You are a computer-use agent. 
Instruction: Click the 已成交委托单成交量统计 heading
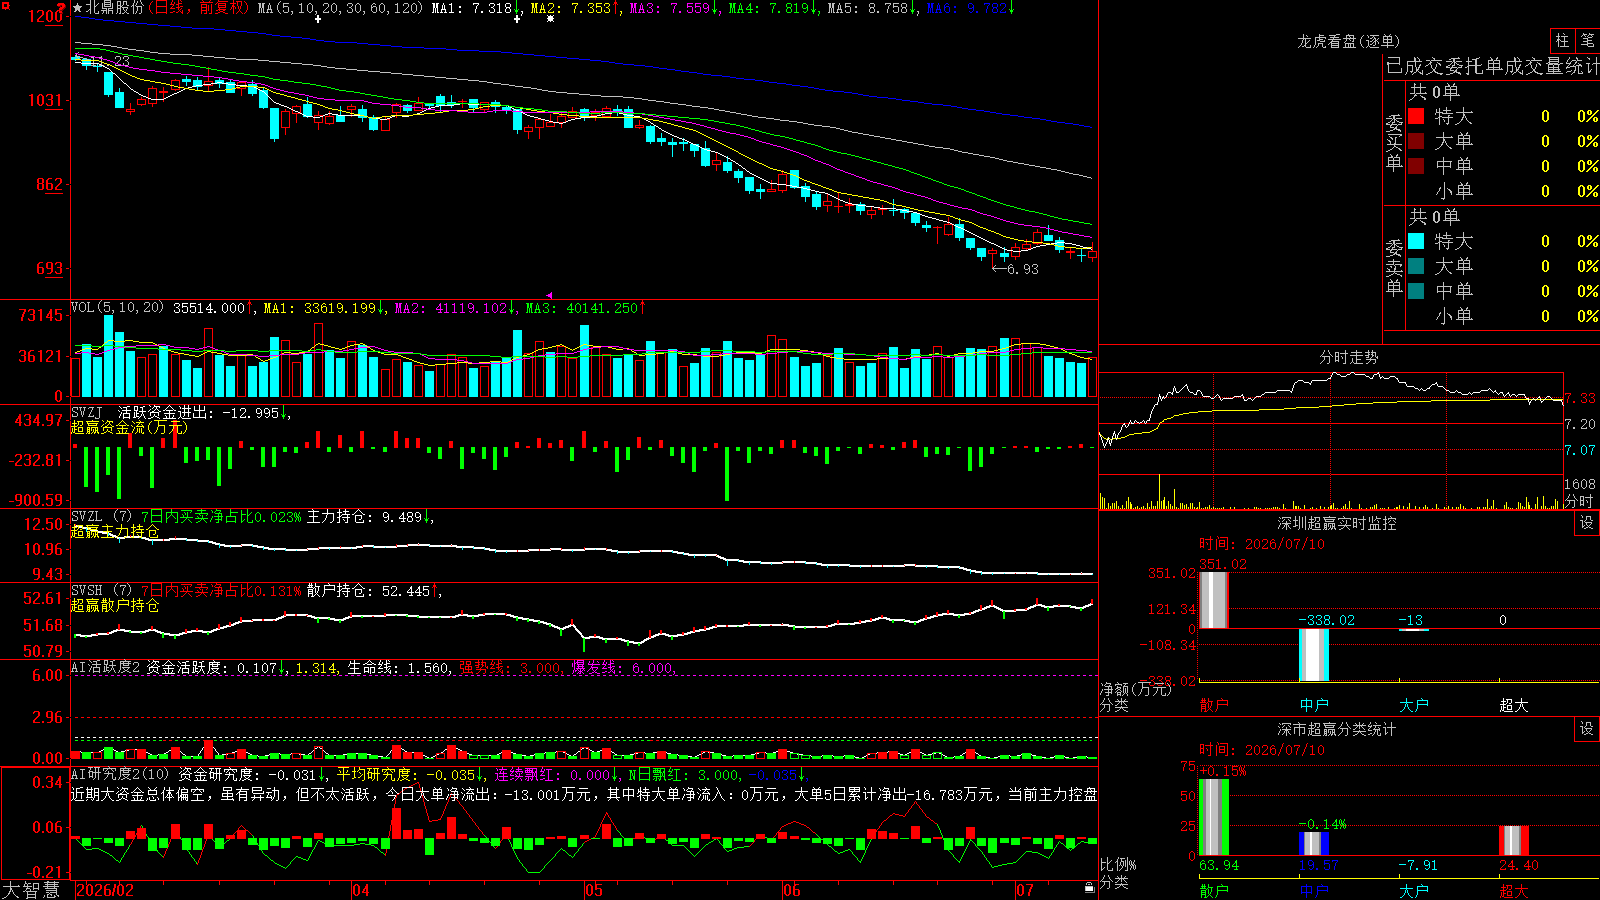point(1491,66)
